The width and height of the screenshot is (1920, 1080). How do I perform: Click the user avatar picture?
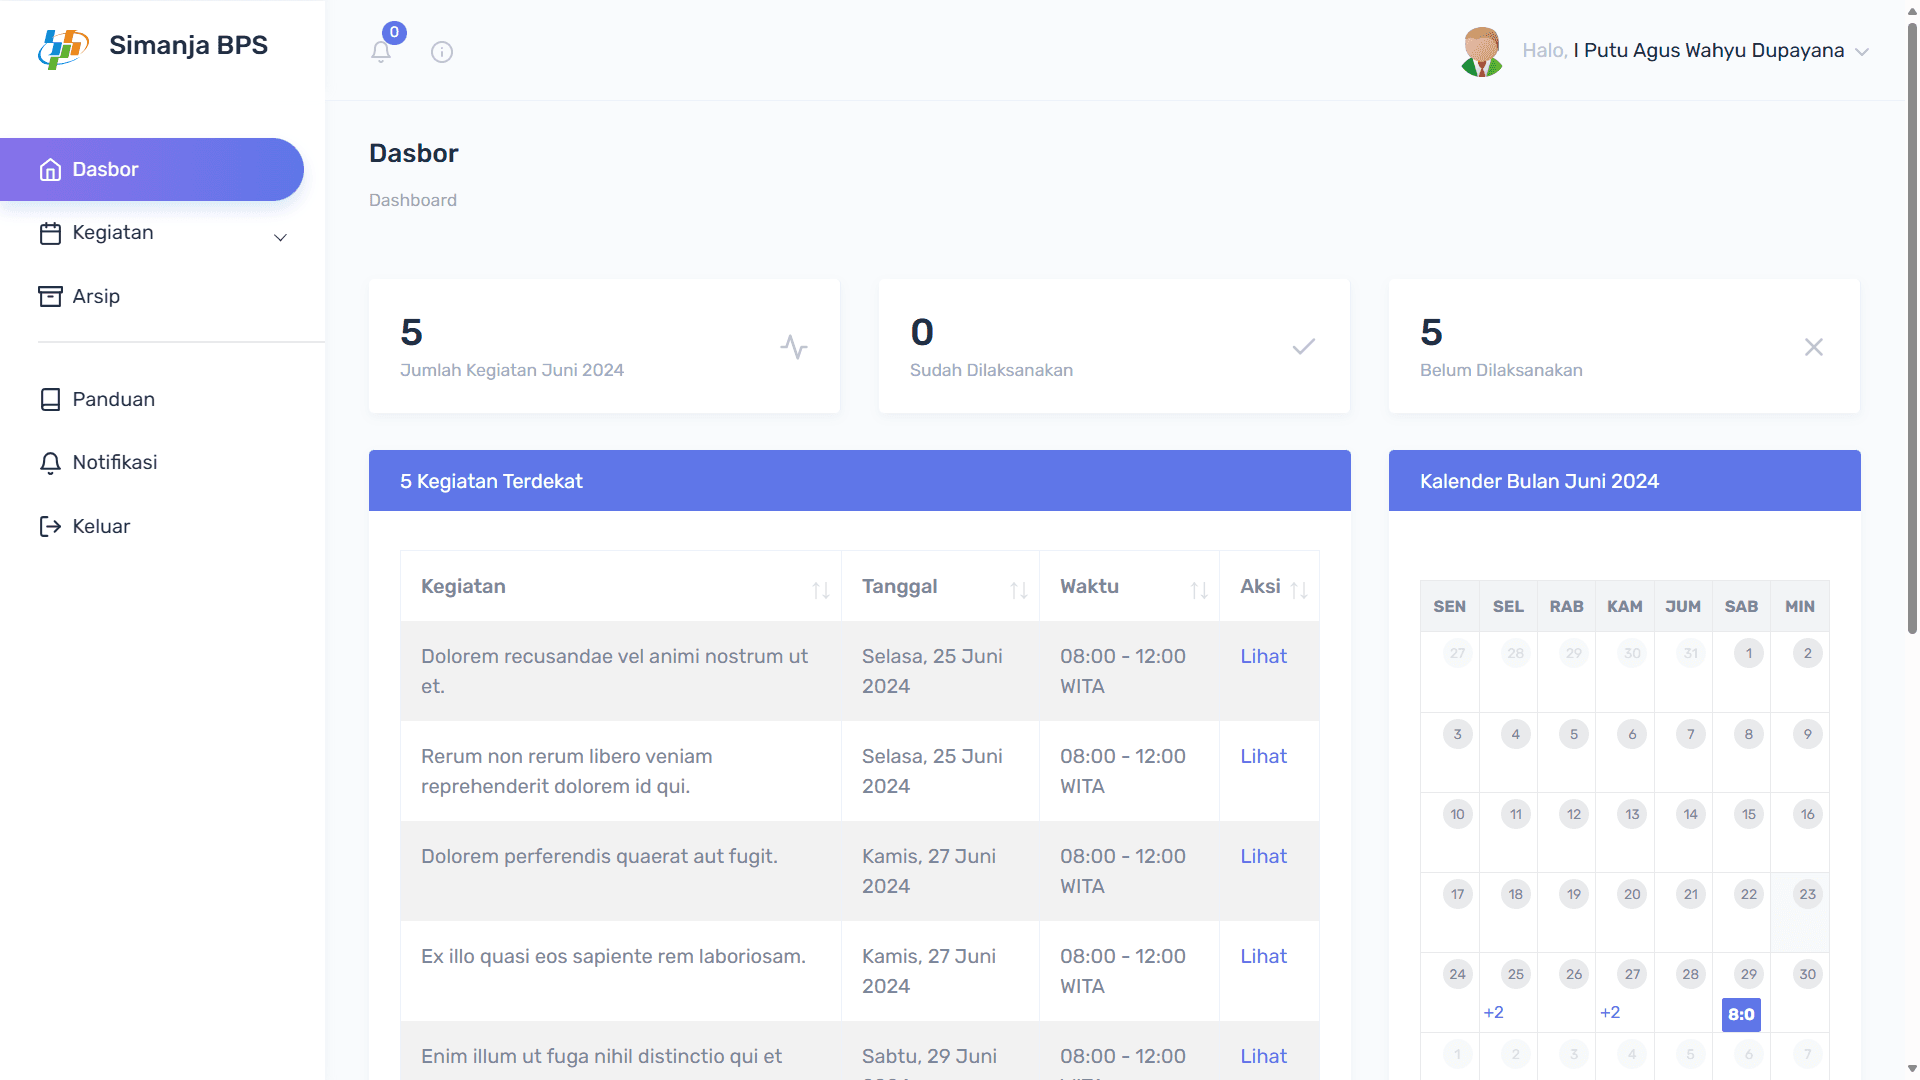coord(1481,51)
